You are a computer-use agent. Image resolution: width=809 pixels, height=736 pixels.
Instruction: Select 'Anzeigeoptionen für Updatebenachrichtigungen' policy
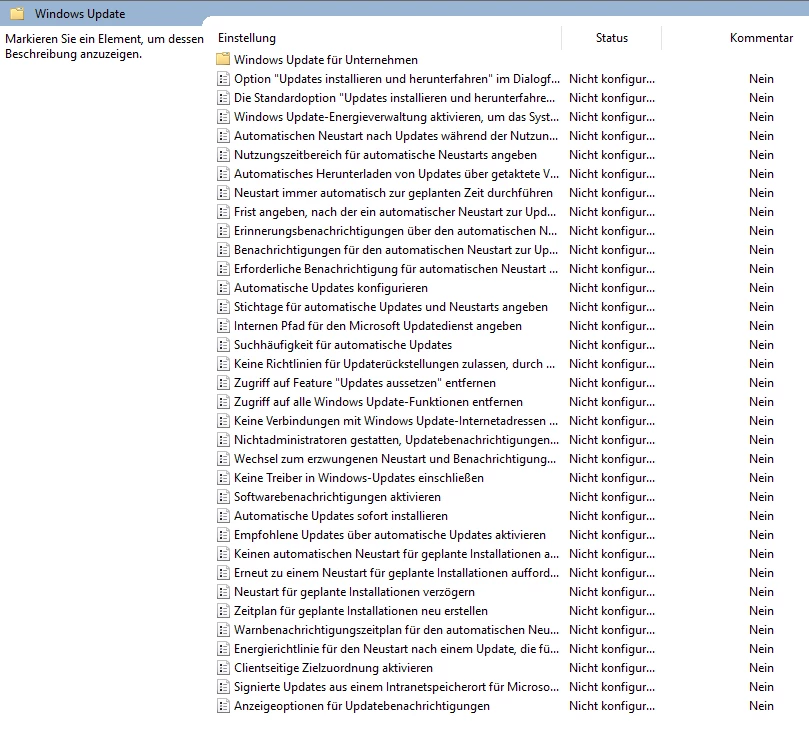click(x=361, y=706)
